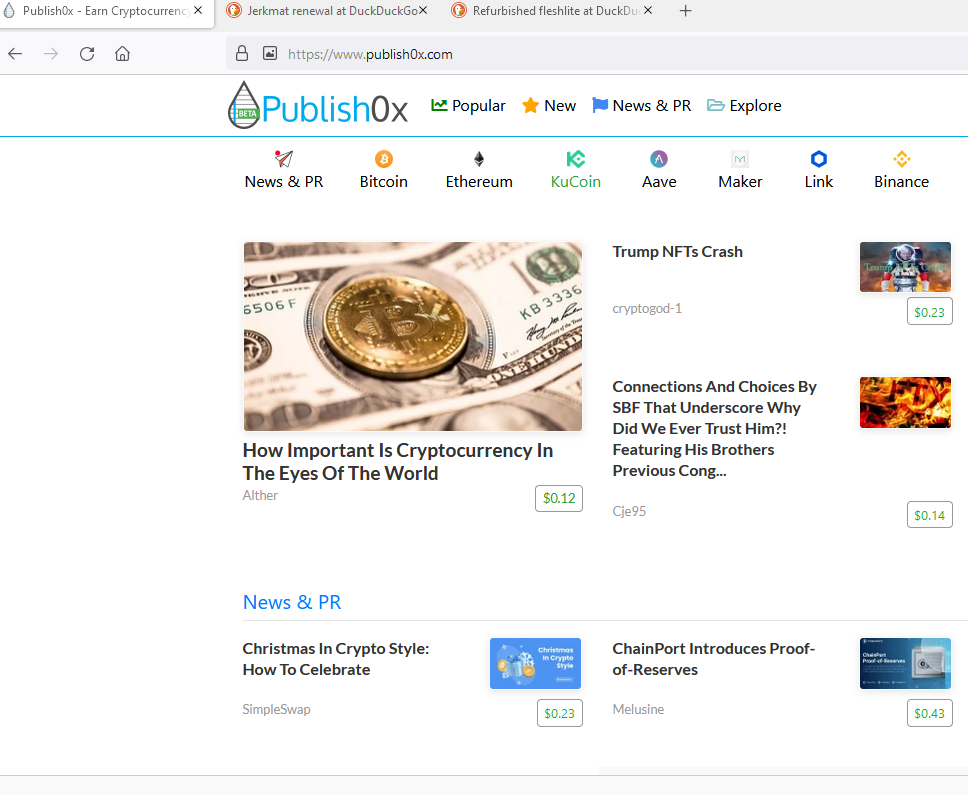The width and height of the screenshot is (968, 795).
Task: Click the $0.23 badge under Trump NFTs thumbnail
Action: [x=929, y=312]
